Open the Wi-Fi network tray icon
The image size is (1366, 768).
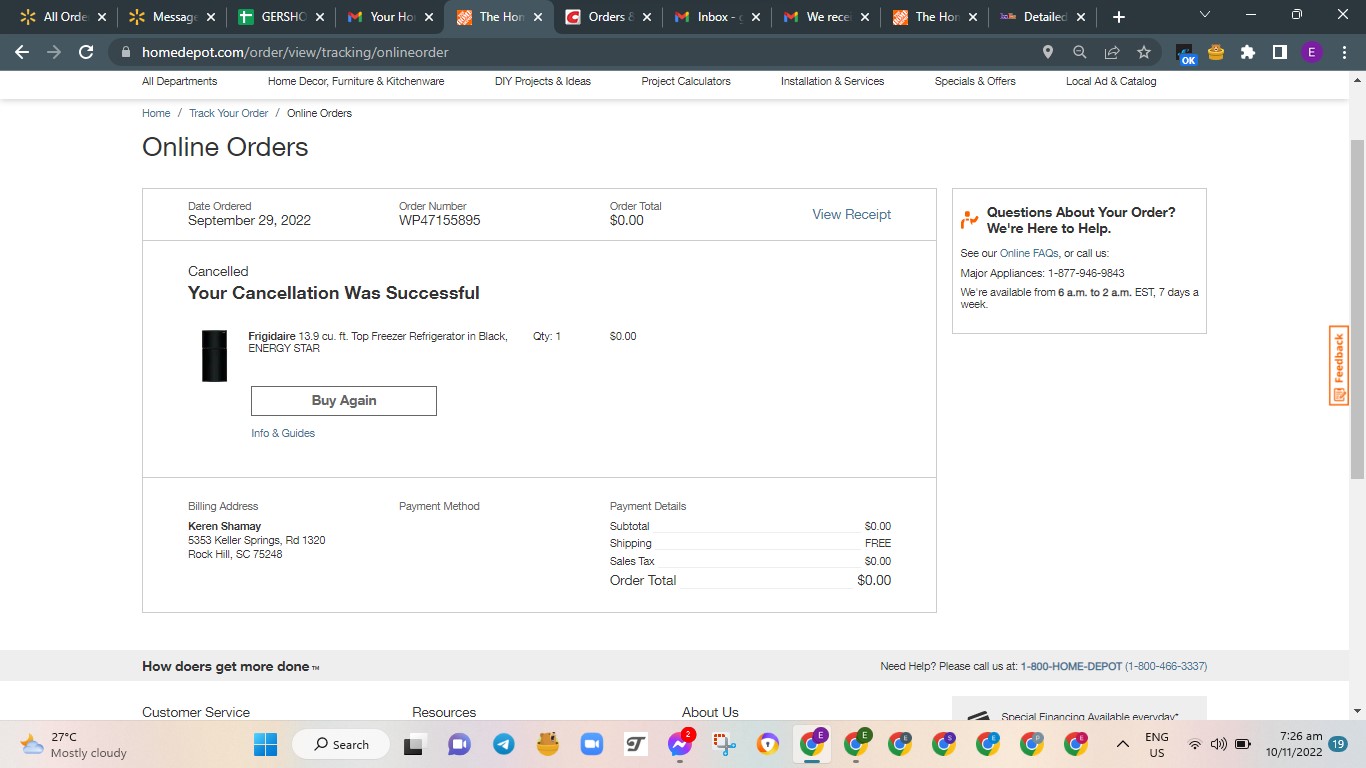[1194, 744]
